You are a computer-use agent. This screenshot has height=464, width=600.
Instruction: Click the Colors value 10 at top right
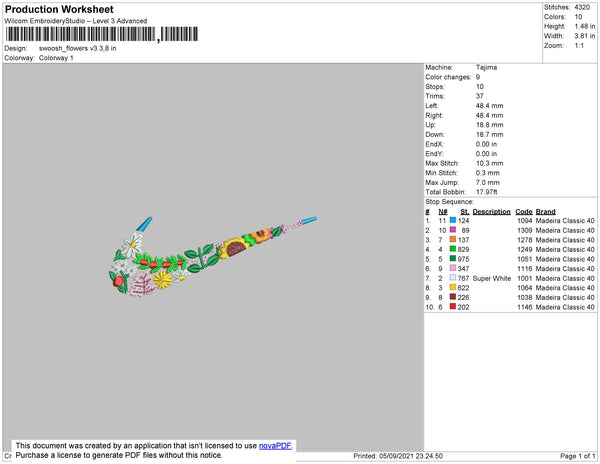click(578, 17)
